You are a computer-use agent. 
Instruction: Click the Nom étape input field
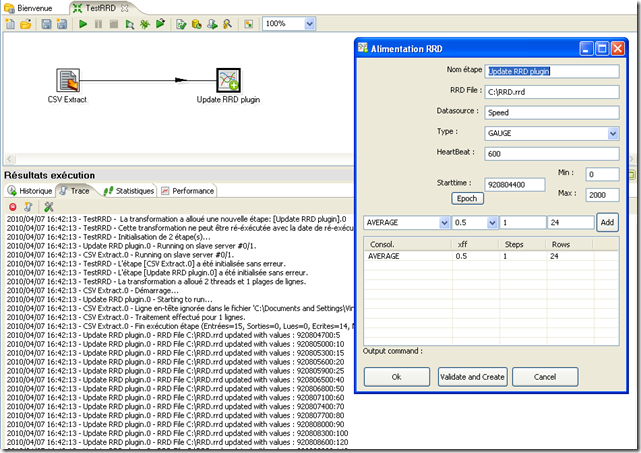(x=552, y=71)
